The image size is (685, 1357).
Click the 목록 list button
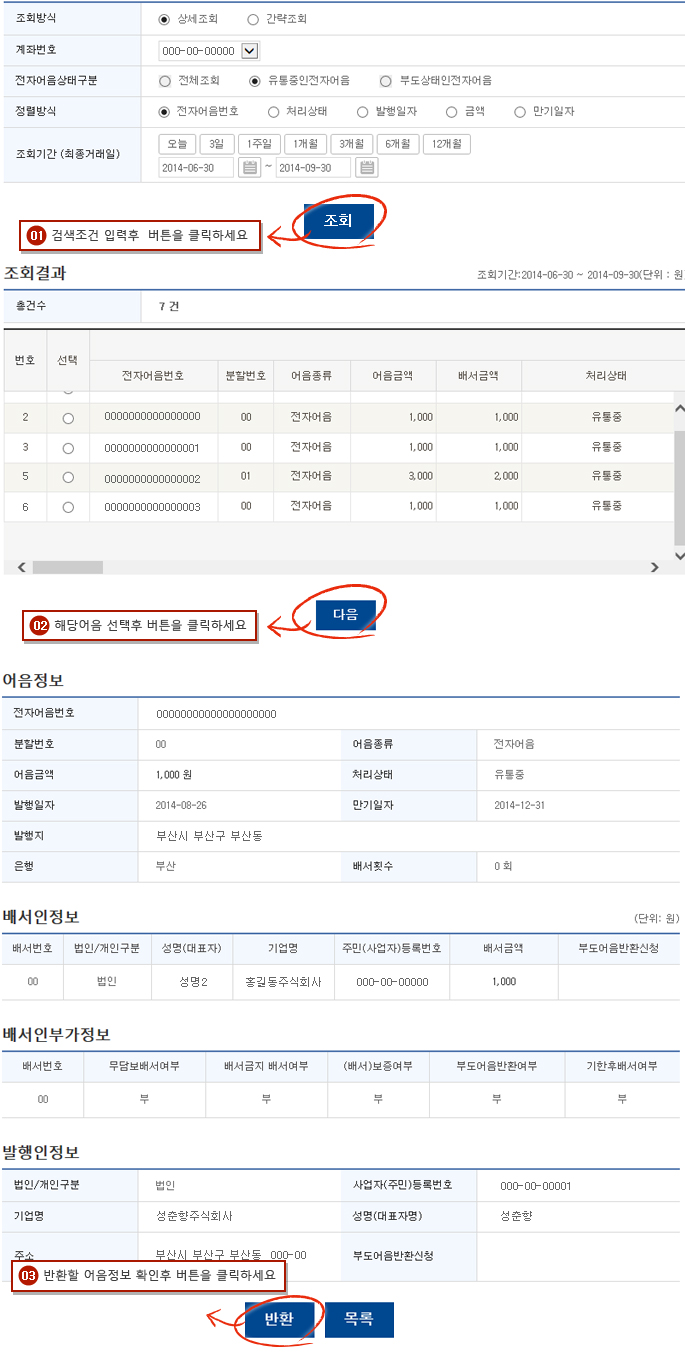[359, 1319]
